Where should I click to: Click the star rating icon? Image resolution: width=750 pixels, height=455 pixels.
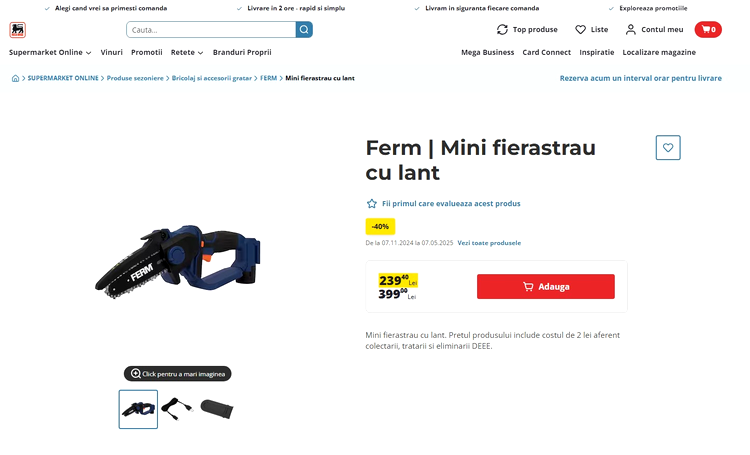pyautogui.click(x=372, y=204)
